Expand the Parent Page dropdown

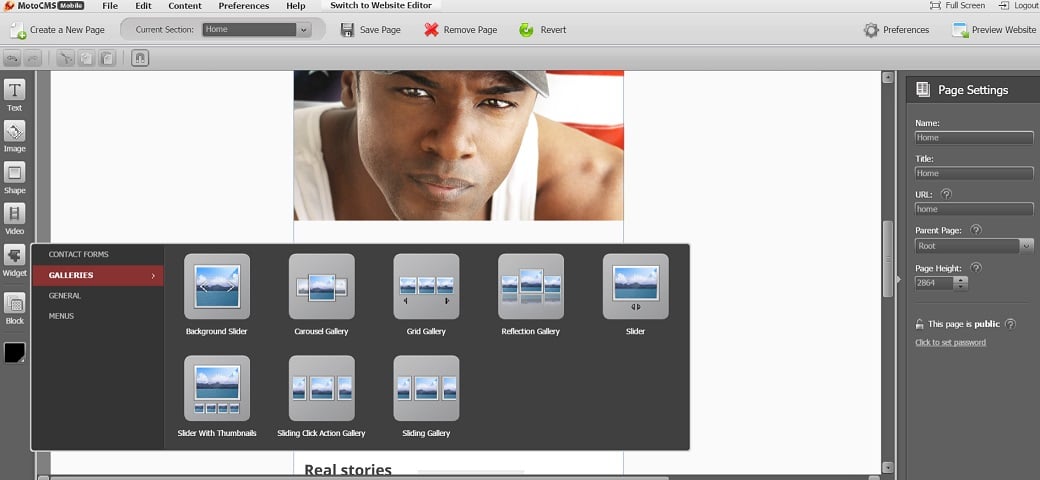[973, 245]
